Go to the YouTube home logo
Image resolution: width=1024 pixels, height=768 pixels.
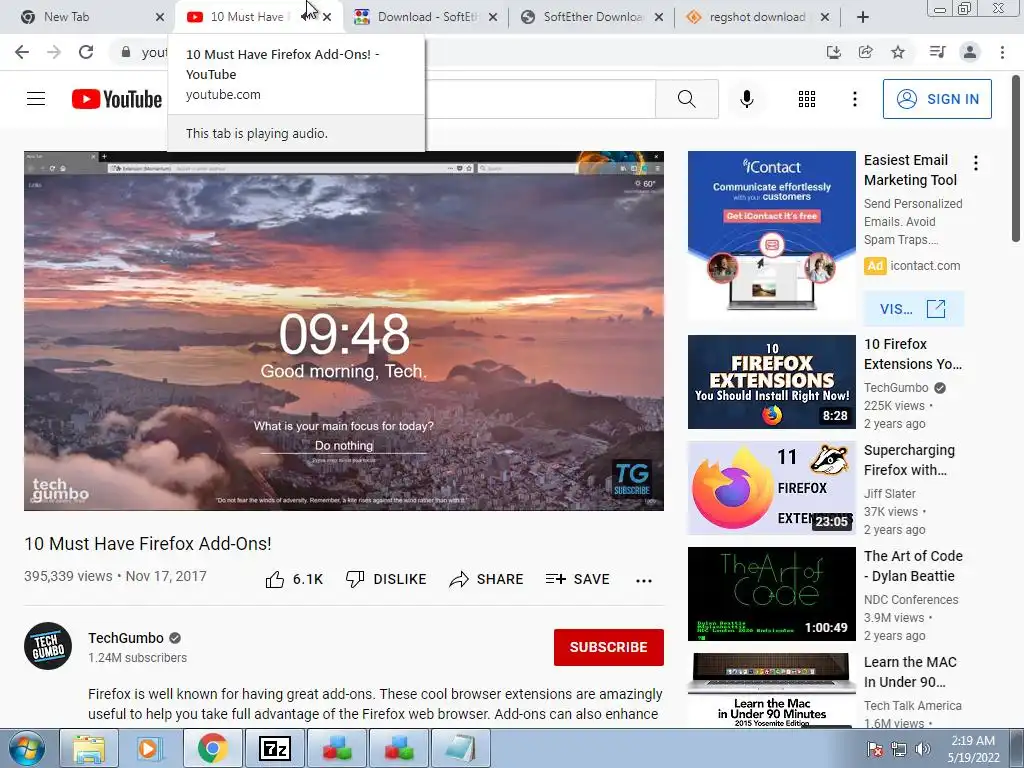pos(117,99)
